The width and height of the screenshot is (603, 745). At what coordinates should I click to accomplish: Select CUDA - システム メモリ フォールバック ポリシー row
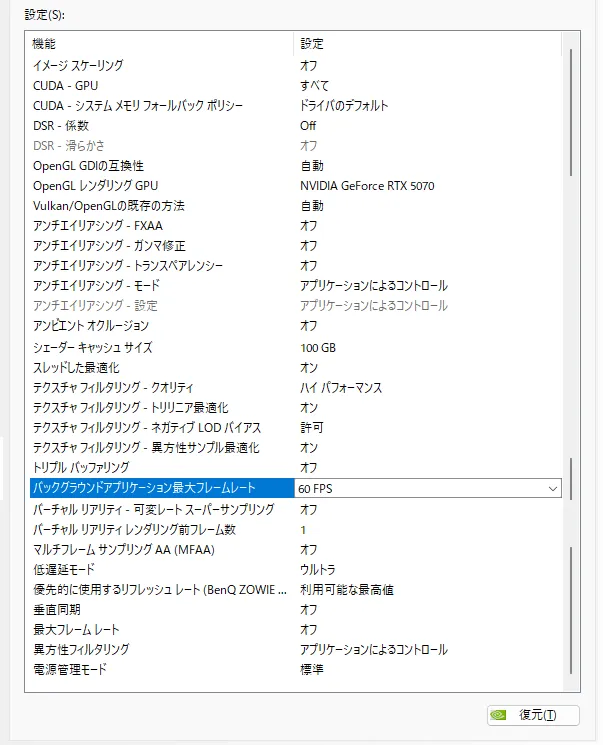pyautogui.click(x=296, y=105)
